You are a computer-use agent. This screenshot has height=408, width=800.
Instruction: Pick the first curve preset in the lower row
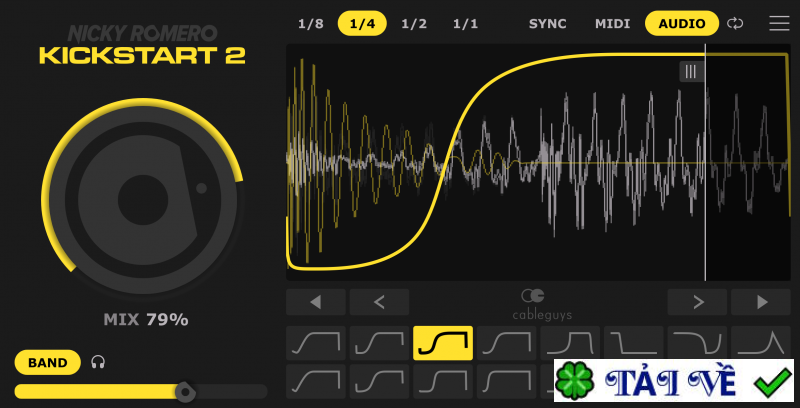tap(316, 381)
